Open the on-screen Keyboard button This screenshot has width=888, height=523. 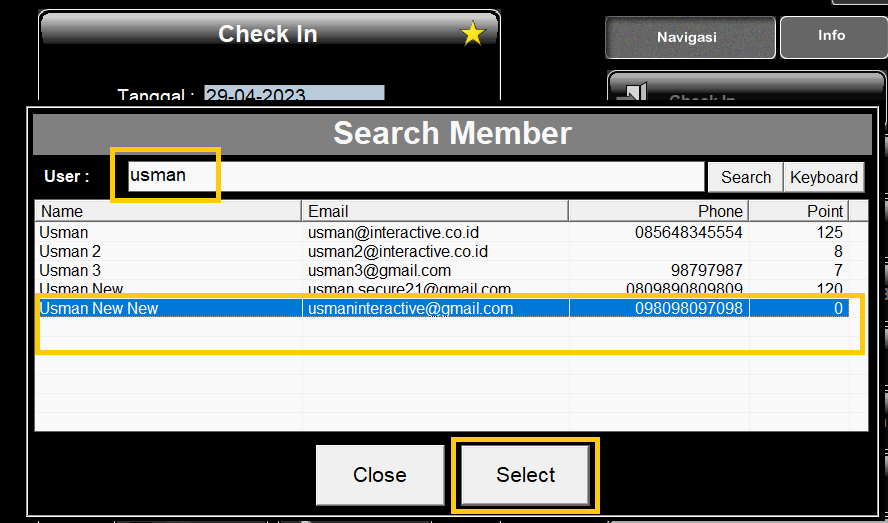(823, 177)
